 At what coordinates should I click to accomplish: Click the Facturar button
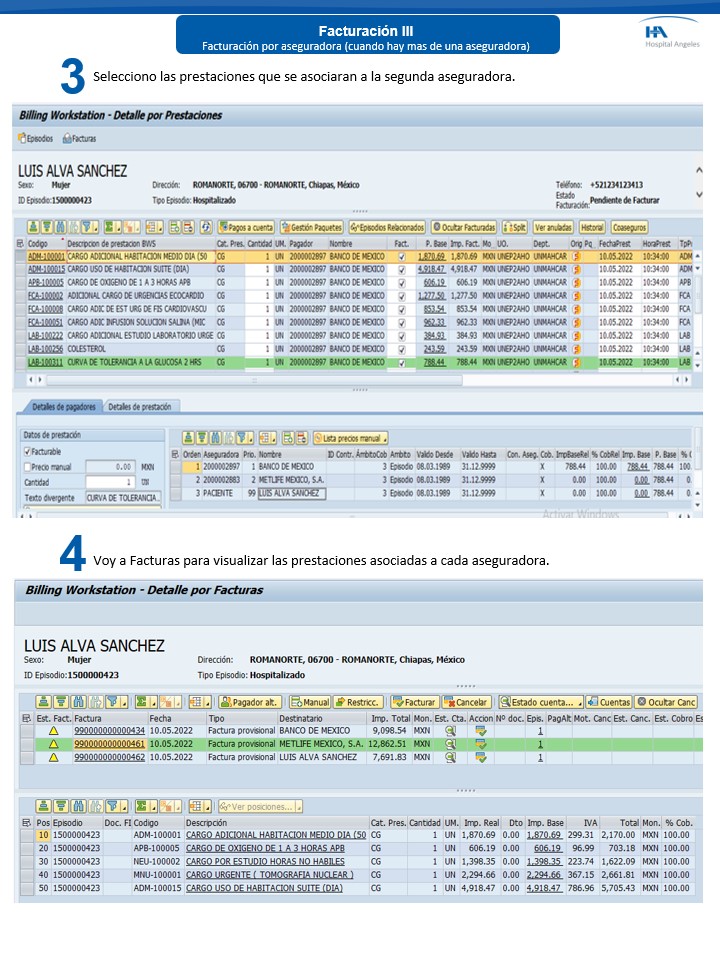click(x=415, y=702)
